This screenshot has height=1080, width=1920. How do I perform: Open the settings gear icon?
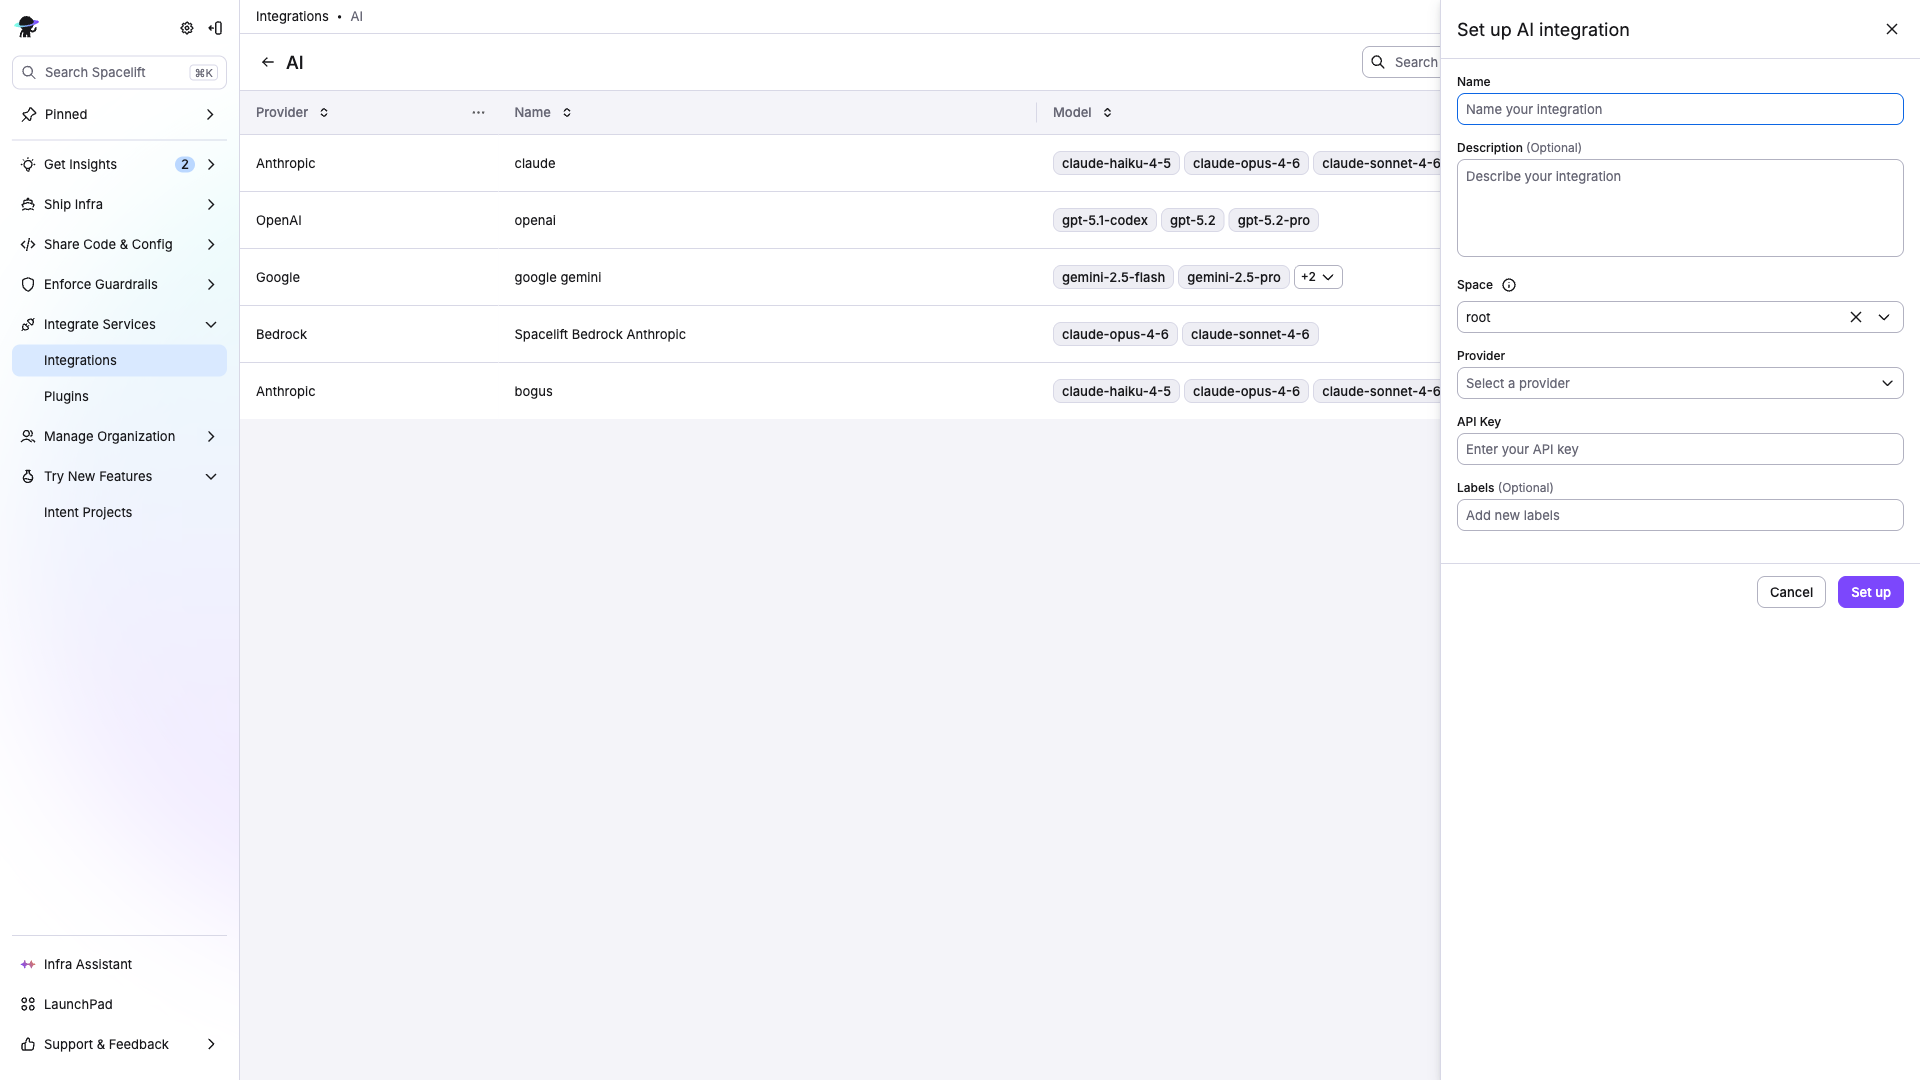[x=187, y=28]
